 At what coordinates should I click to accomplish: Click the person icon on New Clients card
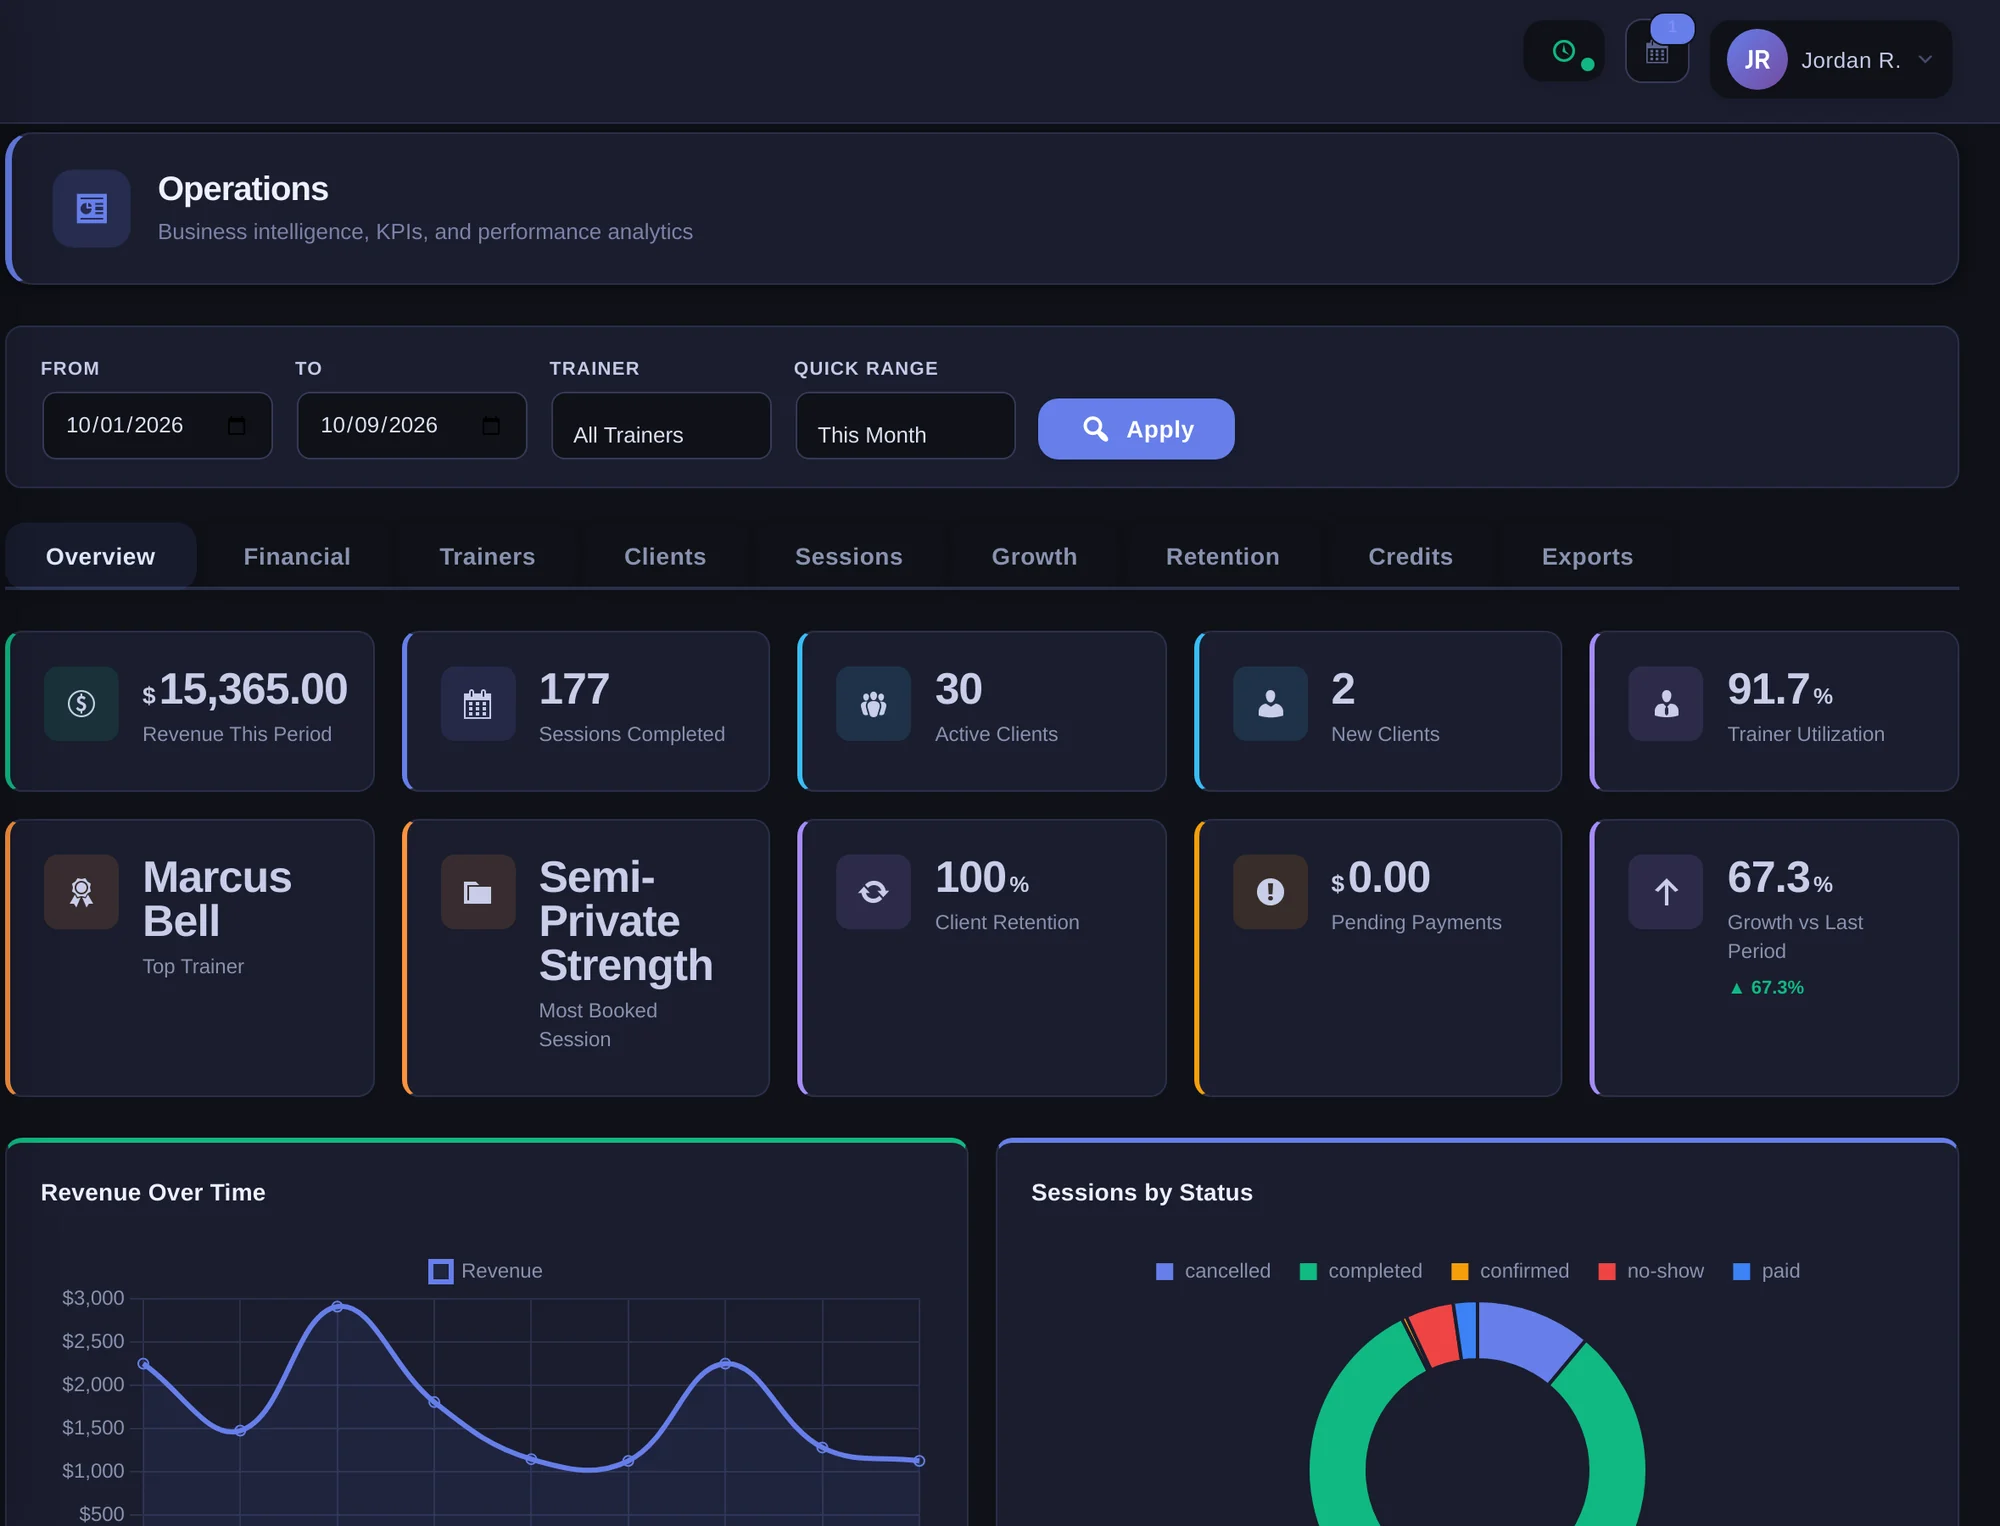tap(1270, 704)
